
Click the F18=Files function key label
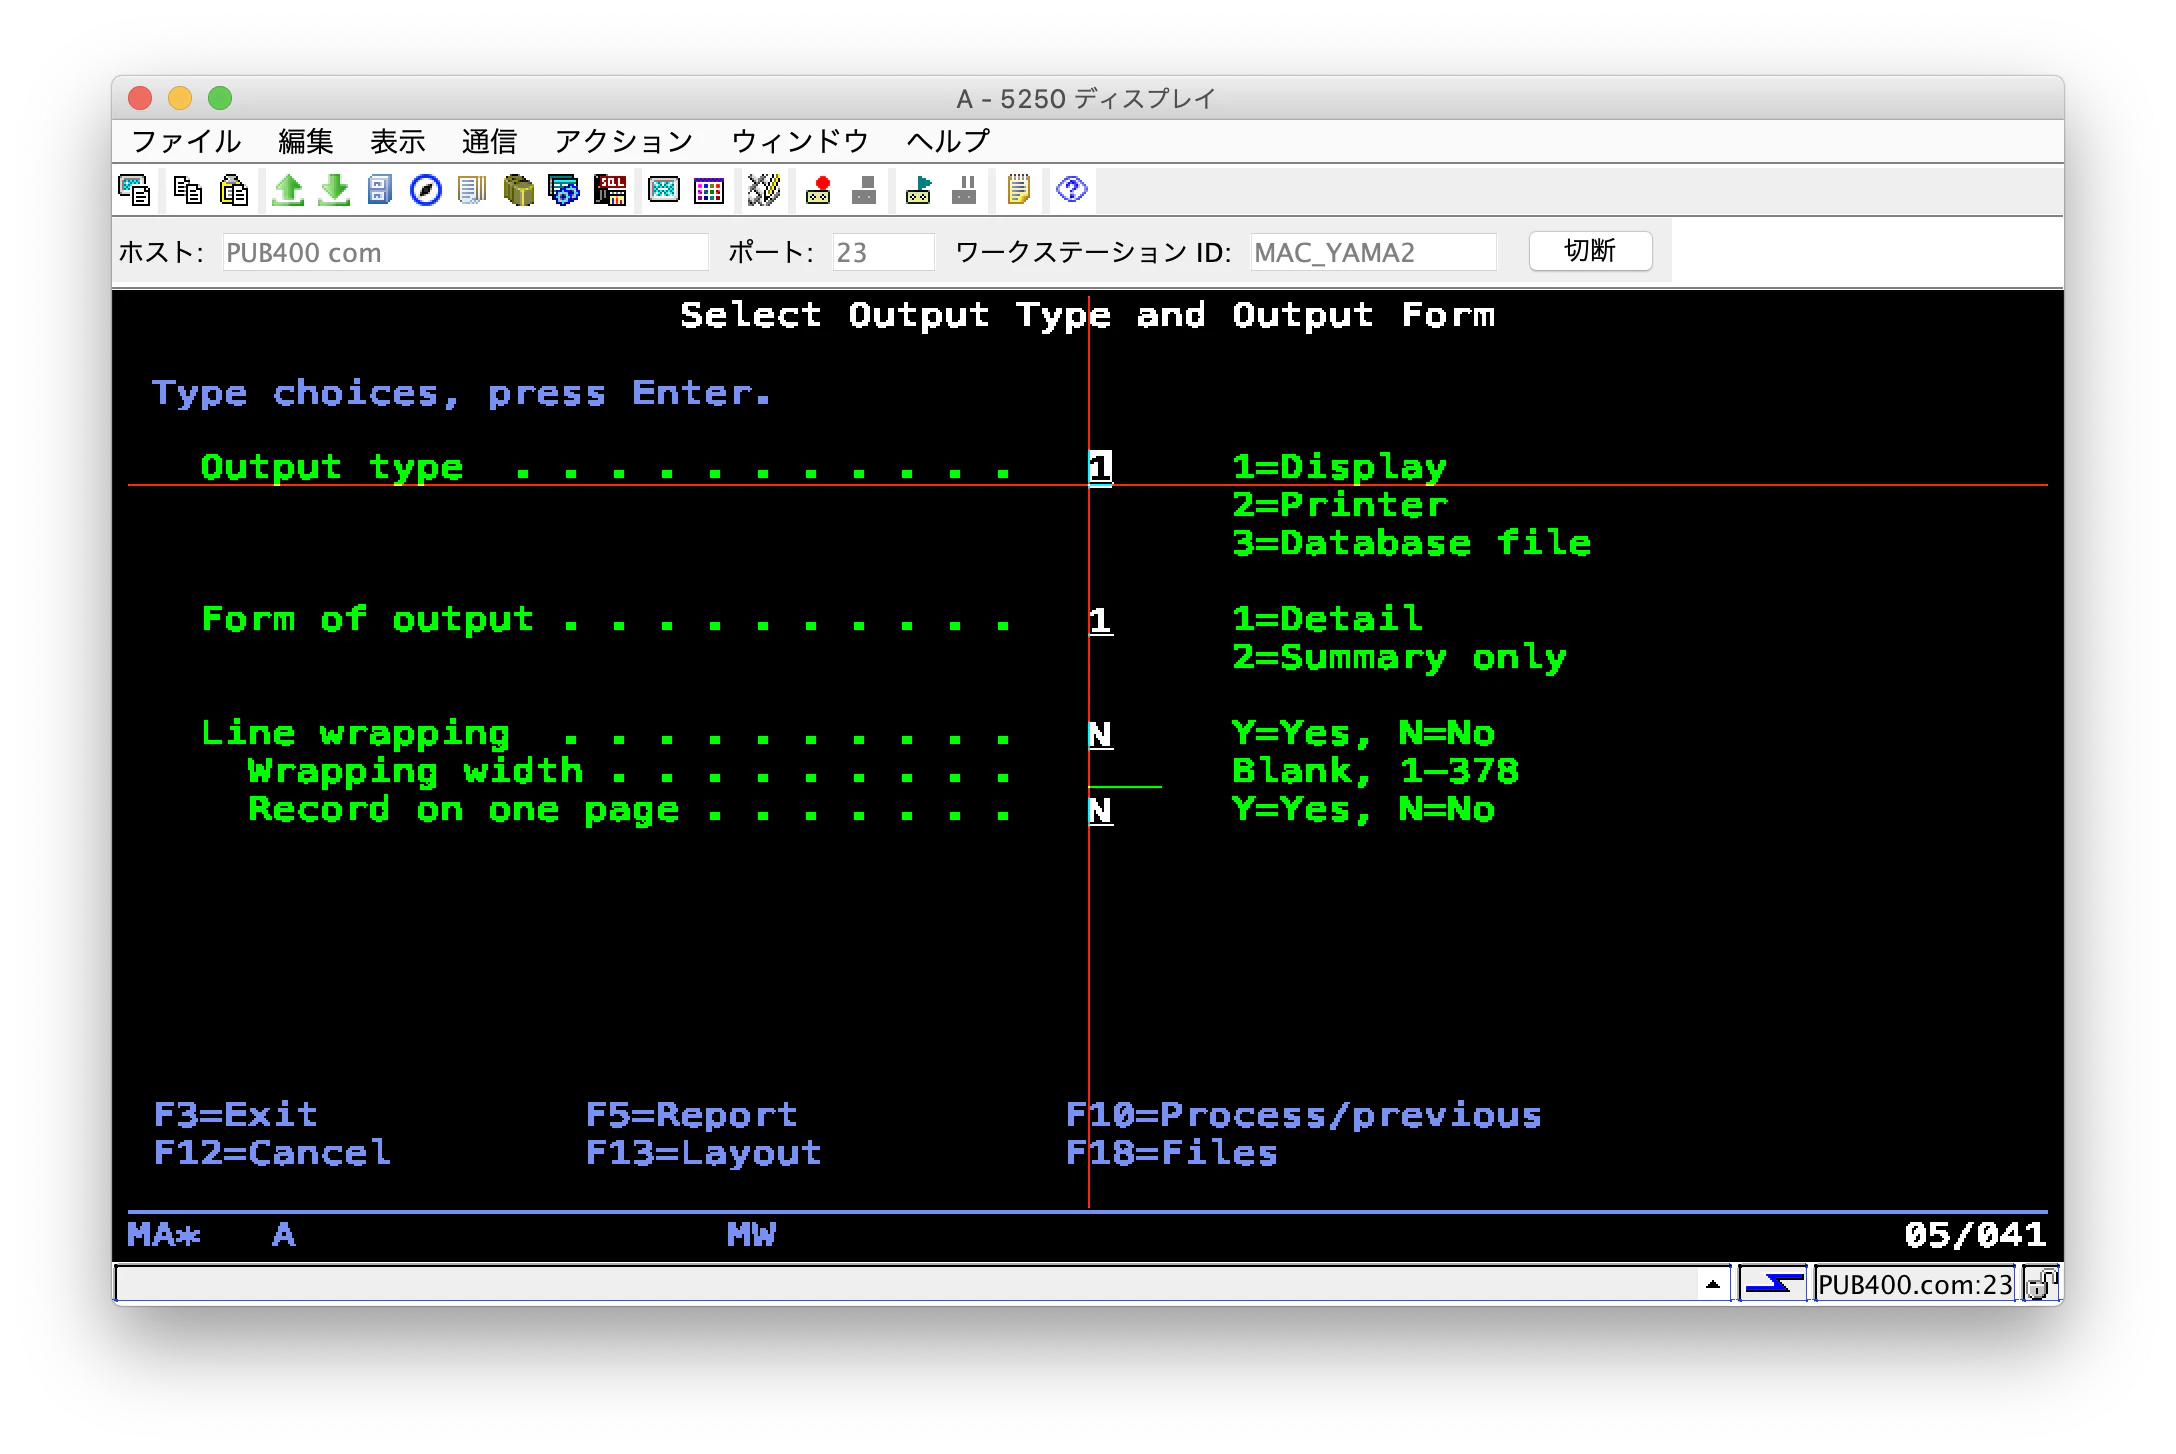pyautogui.click(x=1172, y=1152)
